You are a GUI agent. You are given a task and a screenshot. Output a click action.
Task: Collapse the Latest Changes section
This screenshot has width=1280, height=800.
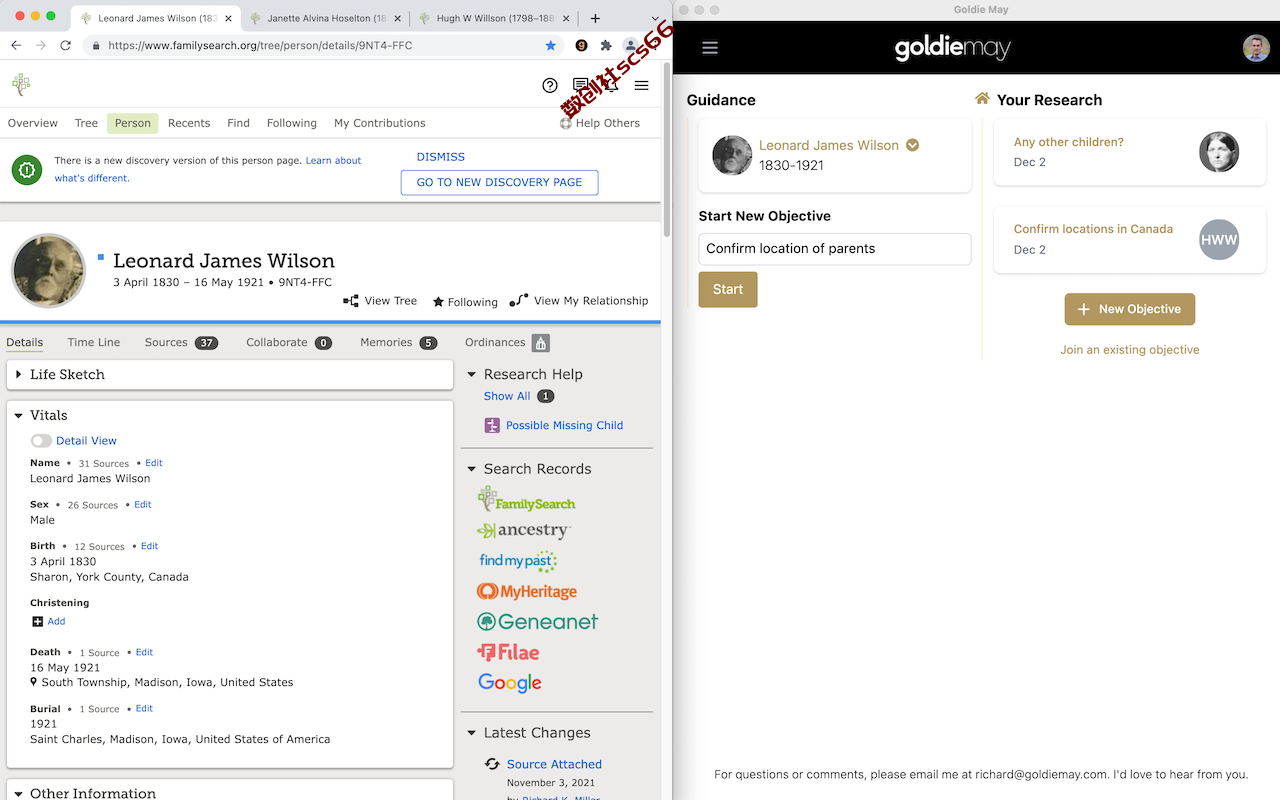pos(472,733)
